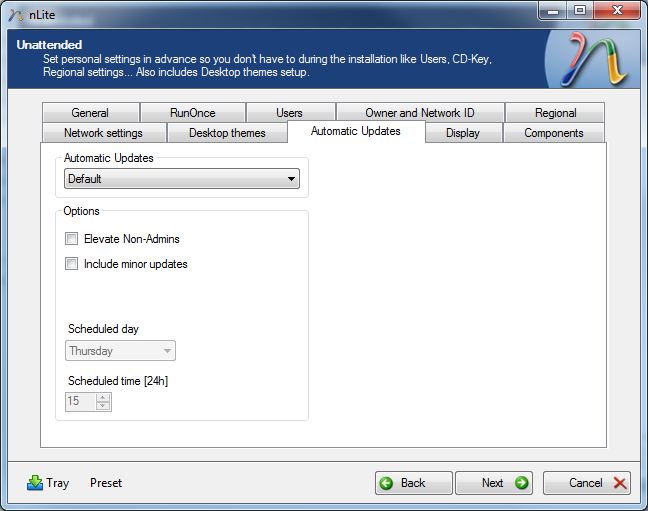Click the 'Scheduled time [24h]' label
Screen dimensions: 648x511
click(x=118, y=381)
